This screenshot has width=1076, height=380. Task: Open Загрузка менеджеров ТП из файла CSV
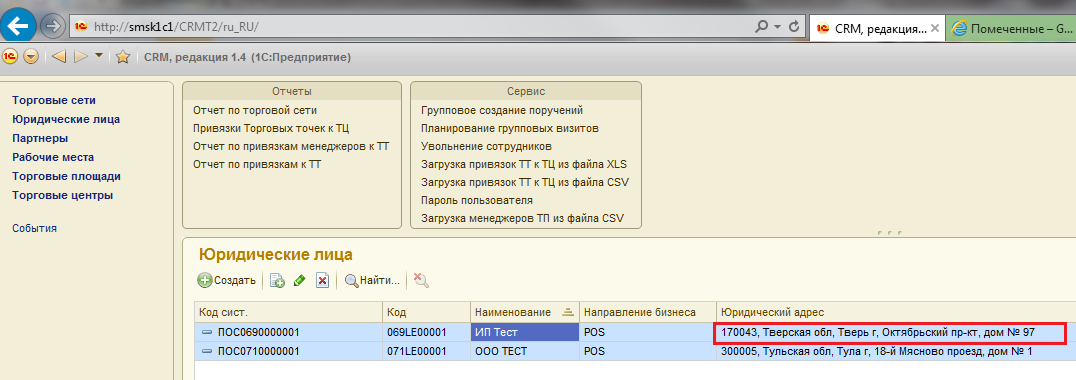click(522, 219)
